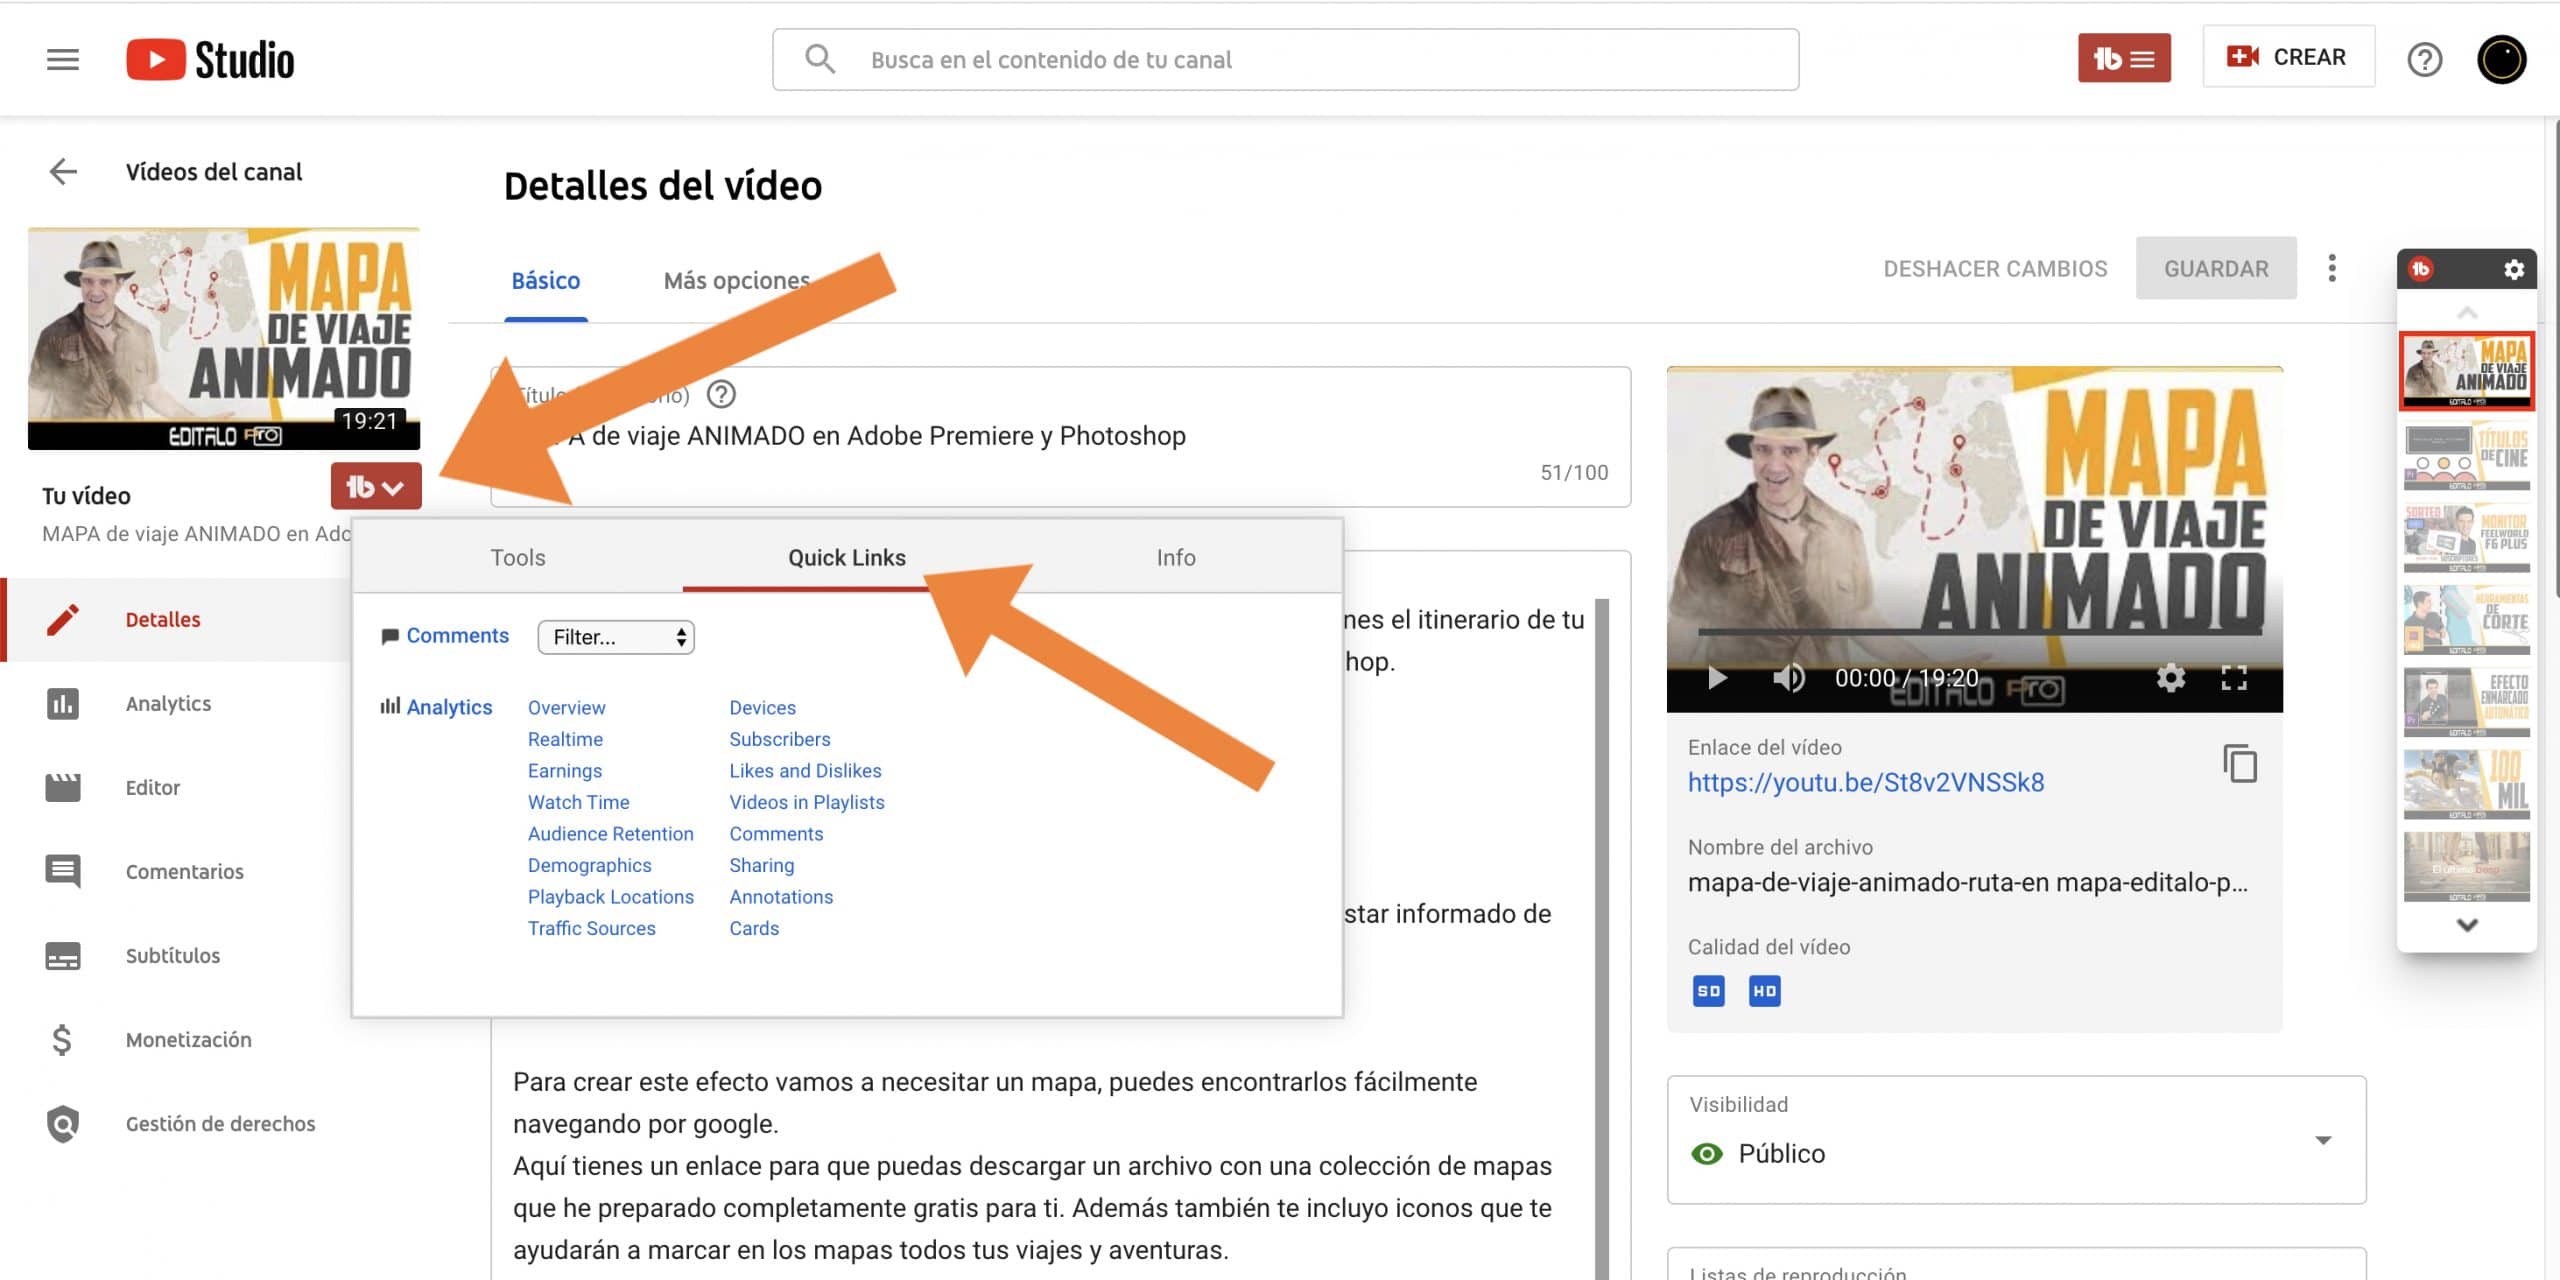The width and height of the screenshot is (2560, 1280).
Task: Expand the TubeBuddy video dropdown button
Action: click(x=376, y=487)
